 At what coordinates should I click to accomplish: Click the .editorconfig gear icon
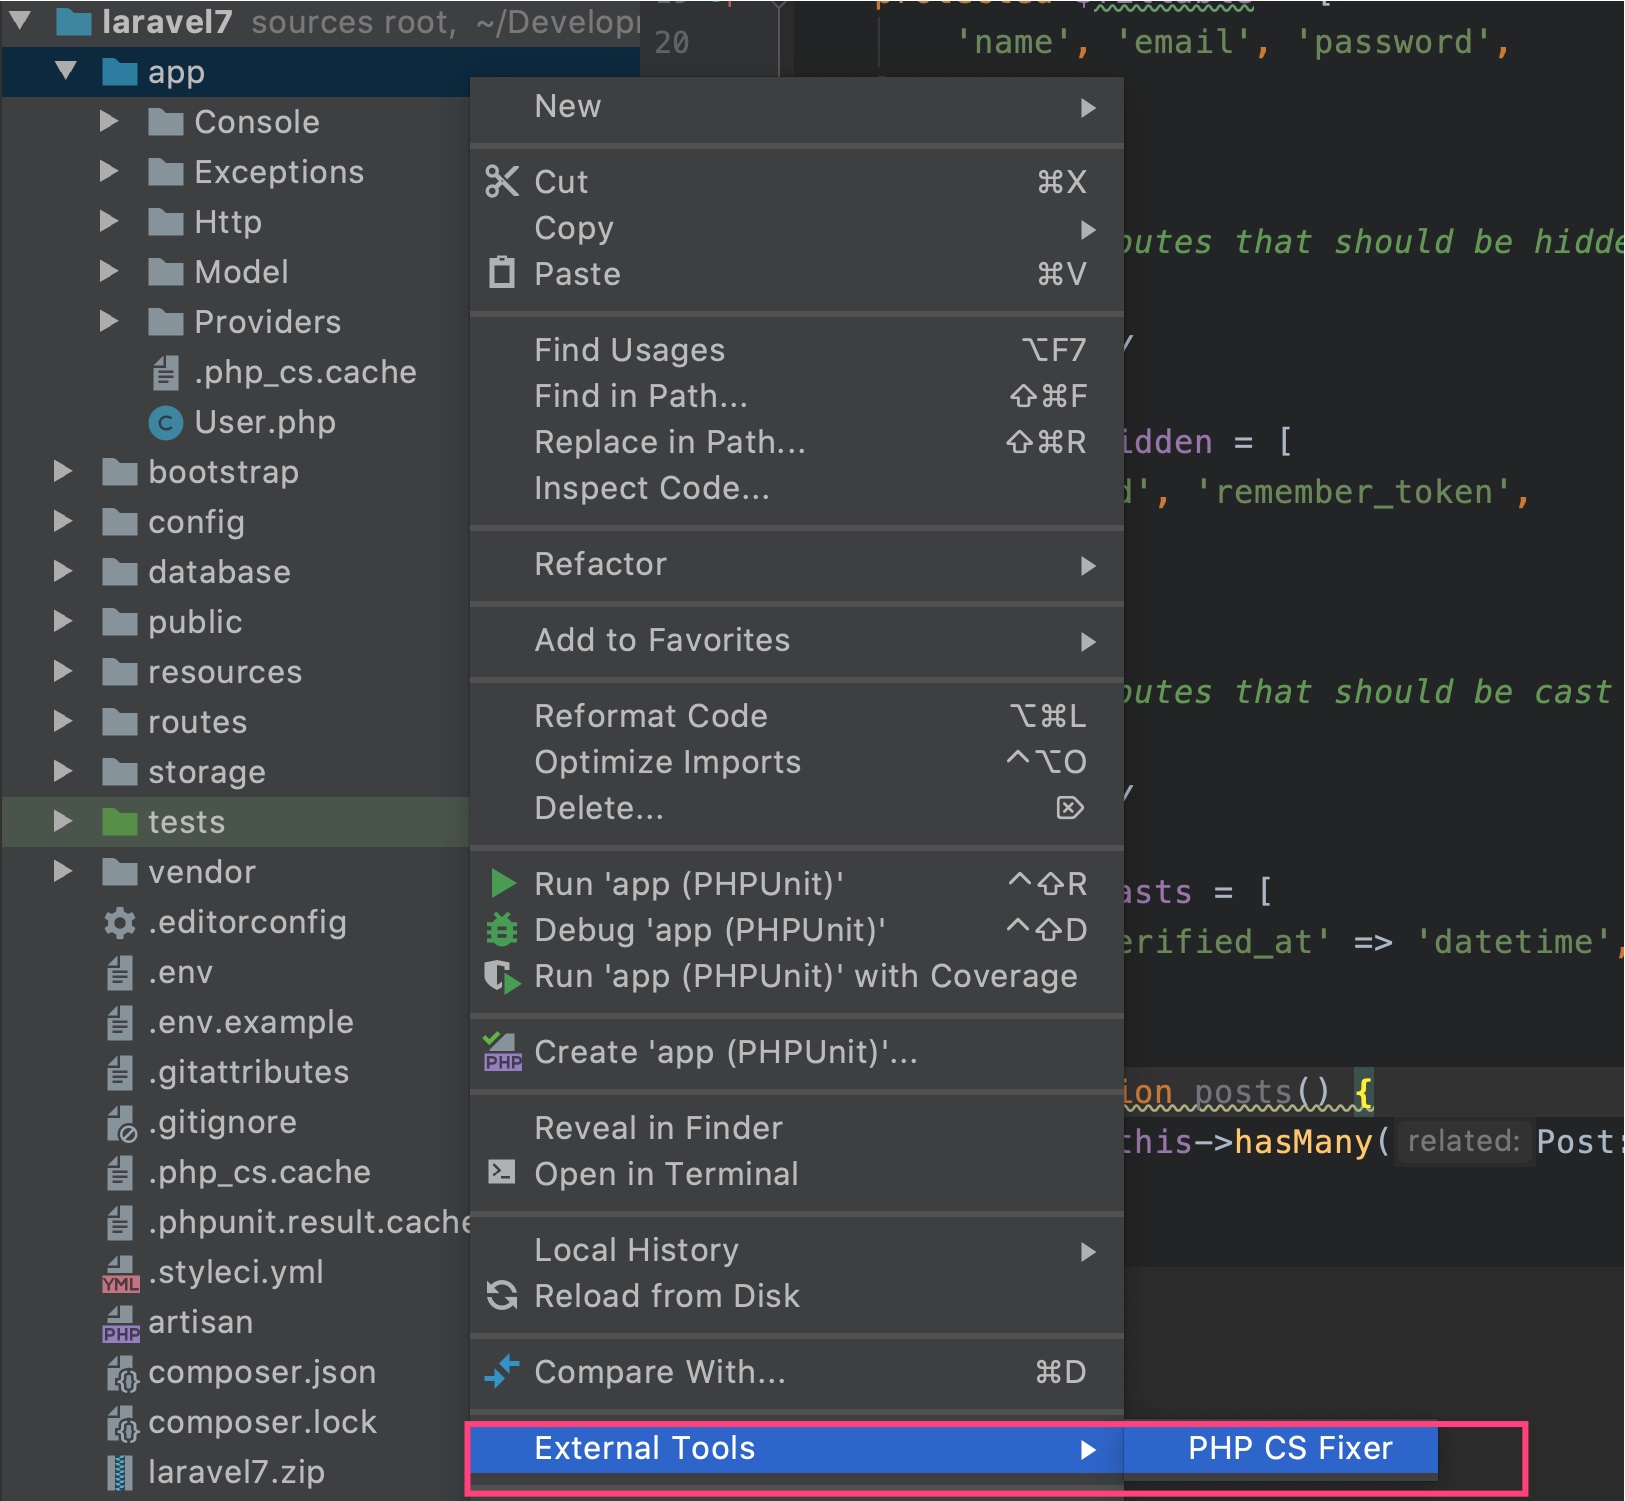[x=120, y=923]
